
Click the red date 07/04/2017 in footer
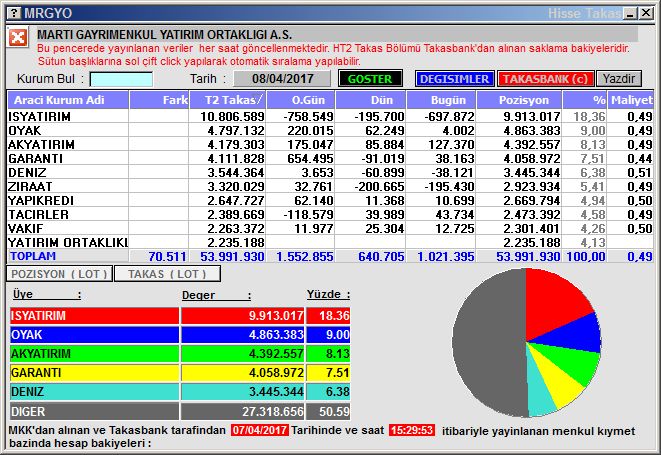tap(260, 430)
